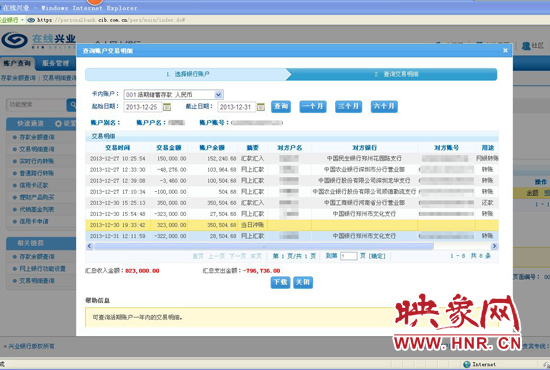Click the 末页 pagination link
550x370 pixels.
coord(255,256)
